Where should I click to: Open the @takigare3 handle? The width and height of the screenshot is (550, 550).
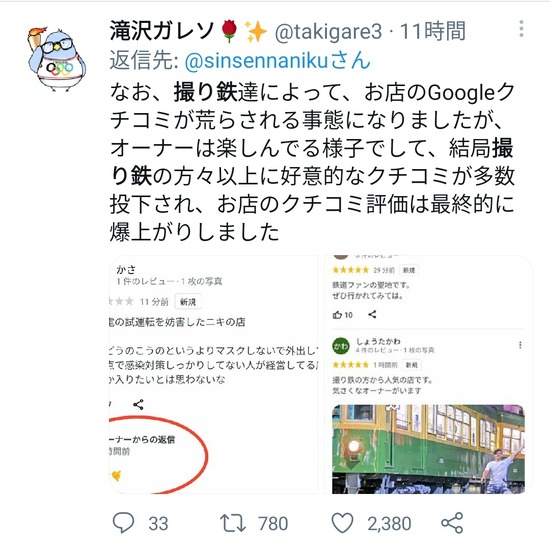point(328,31)
